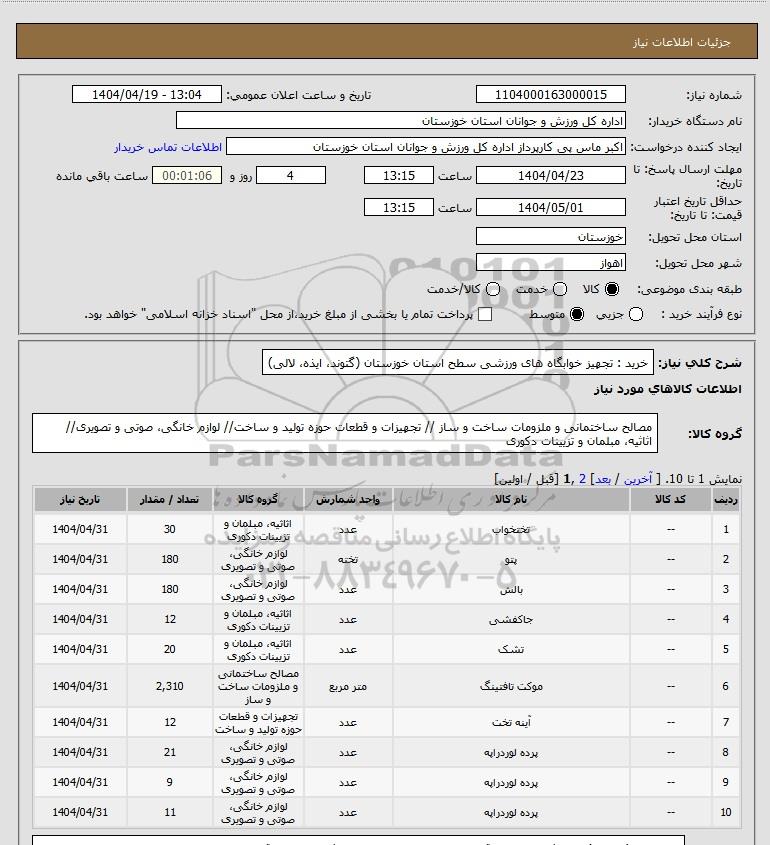Click the موکت تافتینگ item name in row 6
The height and width of the screenshot is (845, 770).
tap(511, 686)
